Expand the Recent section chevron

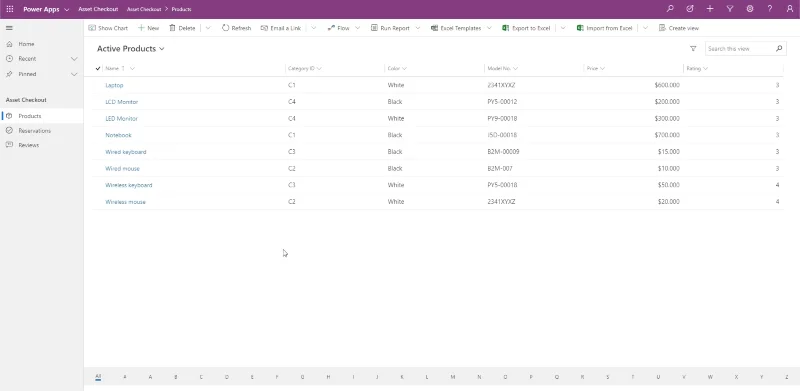[x=74, y=59]
